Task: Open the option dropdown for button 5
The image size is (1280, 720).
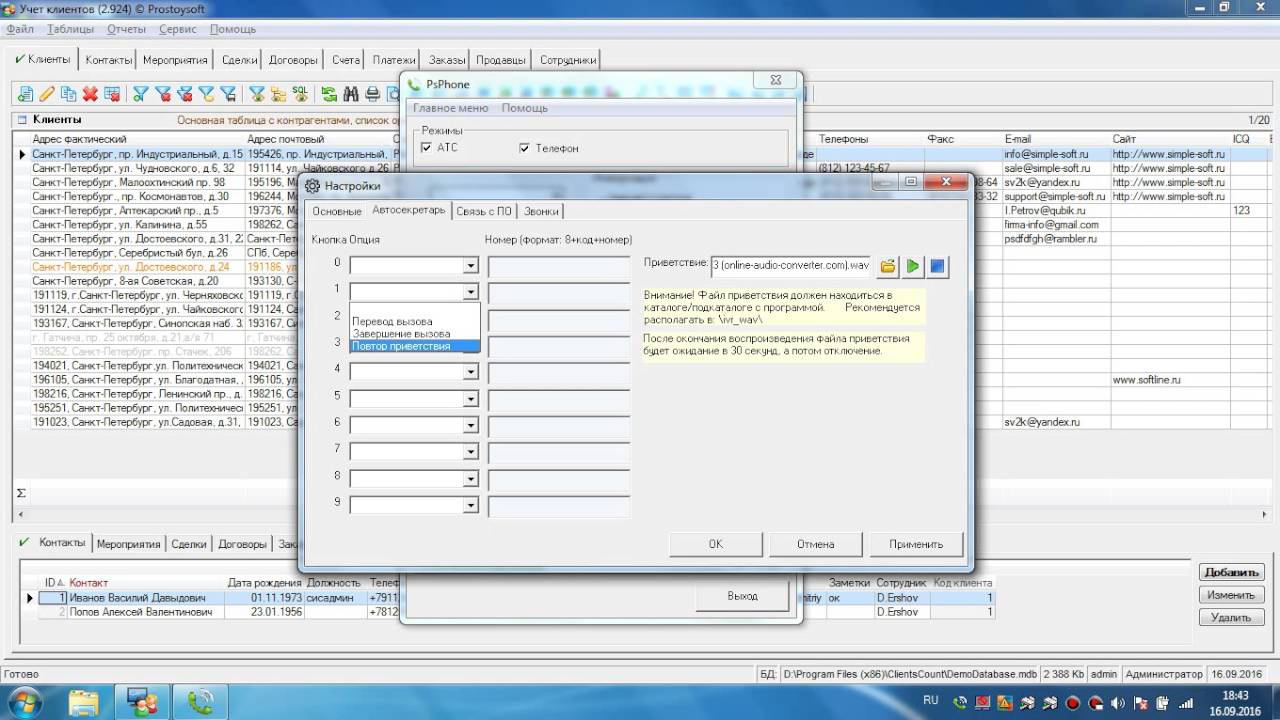Action: point(471,399)
